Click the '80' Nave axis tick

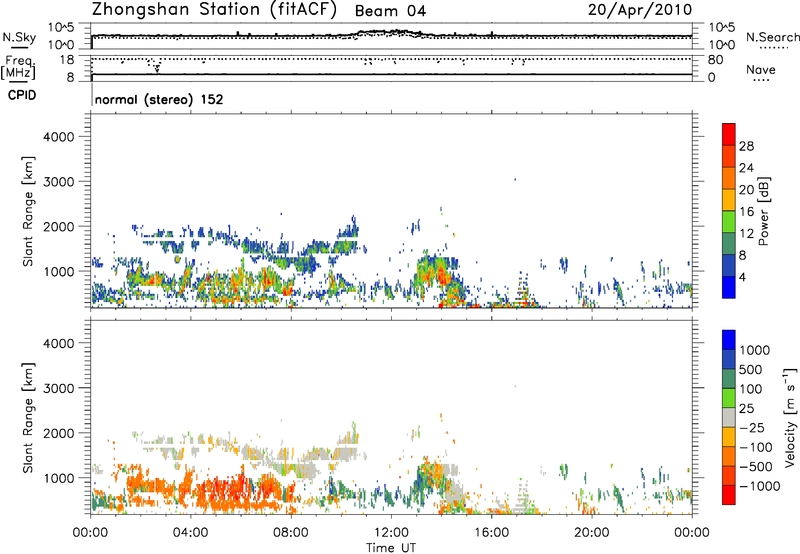coord(715,60)
